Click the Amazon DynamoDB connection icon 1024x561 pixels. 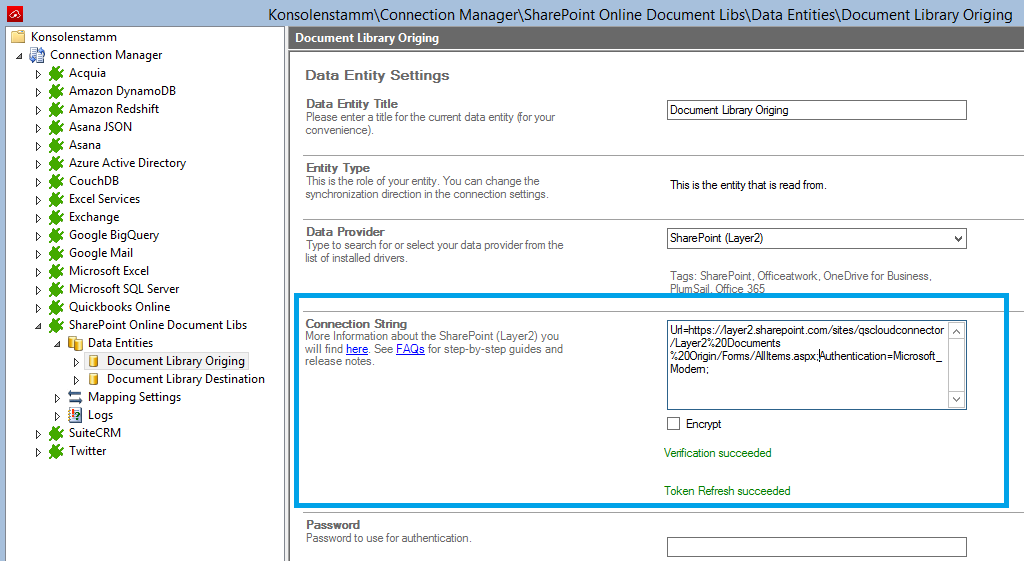tap(56, 91)
